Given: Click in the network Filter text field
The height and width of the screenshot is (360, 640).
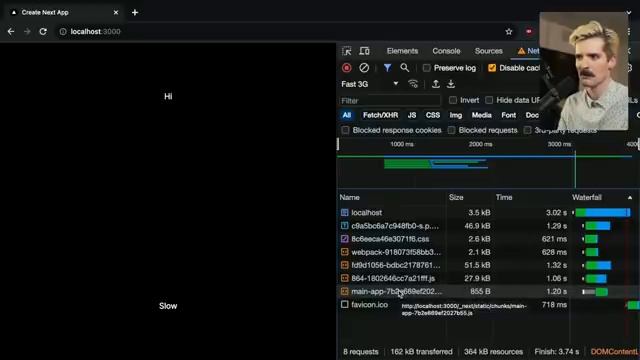Looking at the screenshot, I should pyautogui.click(x=390, y=100).
